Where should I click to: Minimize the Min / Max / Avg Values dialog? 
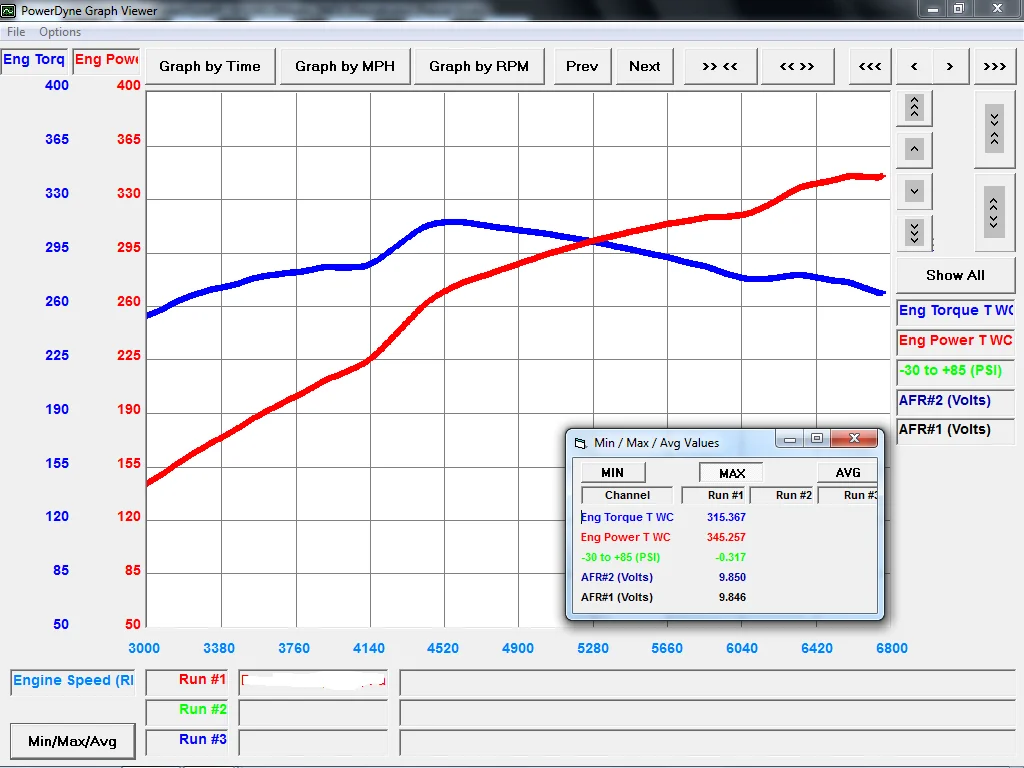[x=790, y=438]
